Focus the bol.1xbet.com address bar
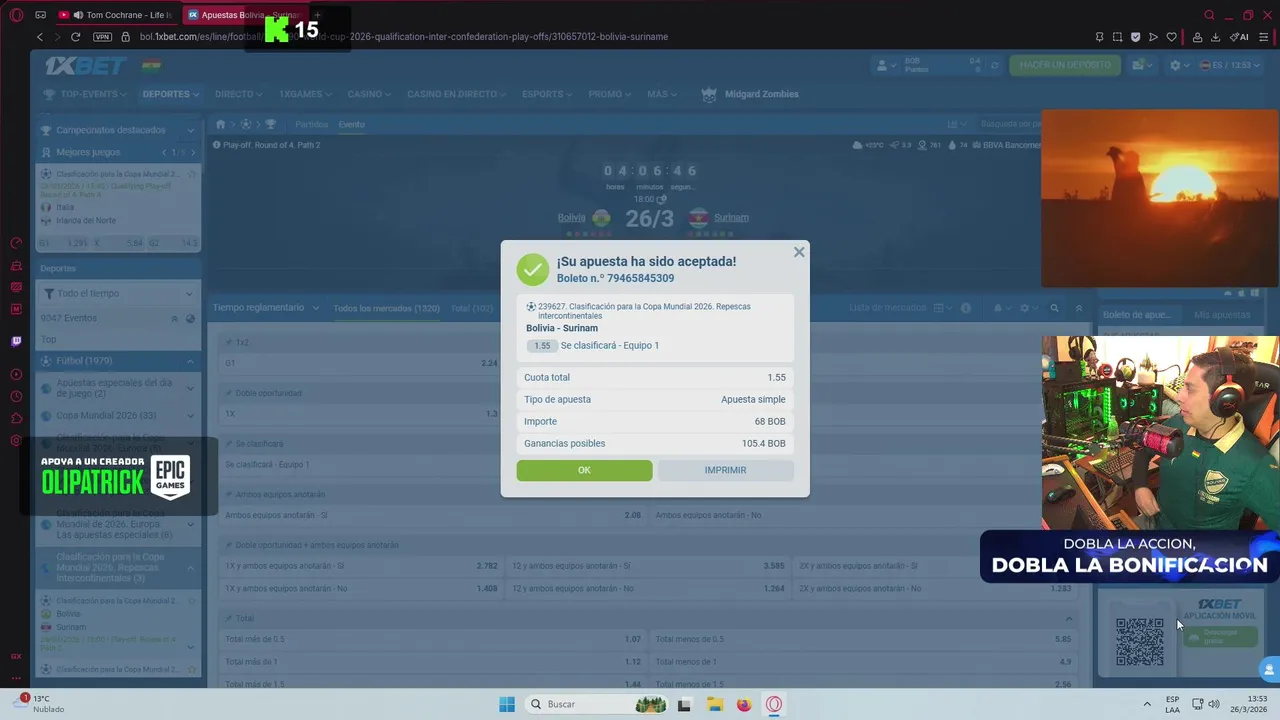 coord(403,37)
